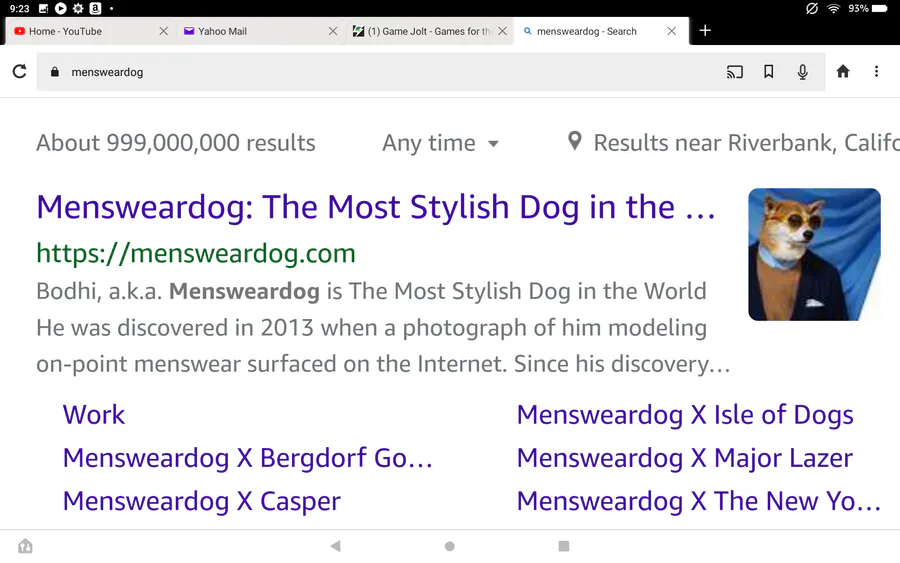Tap the About 999,000,000 results text
Screen dimensions: 900x563
[176, 143]
